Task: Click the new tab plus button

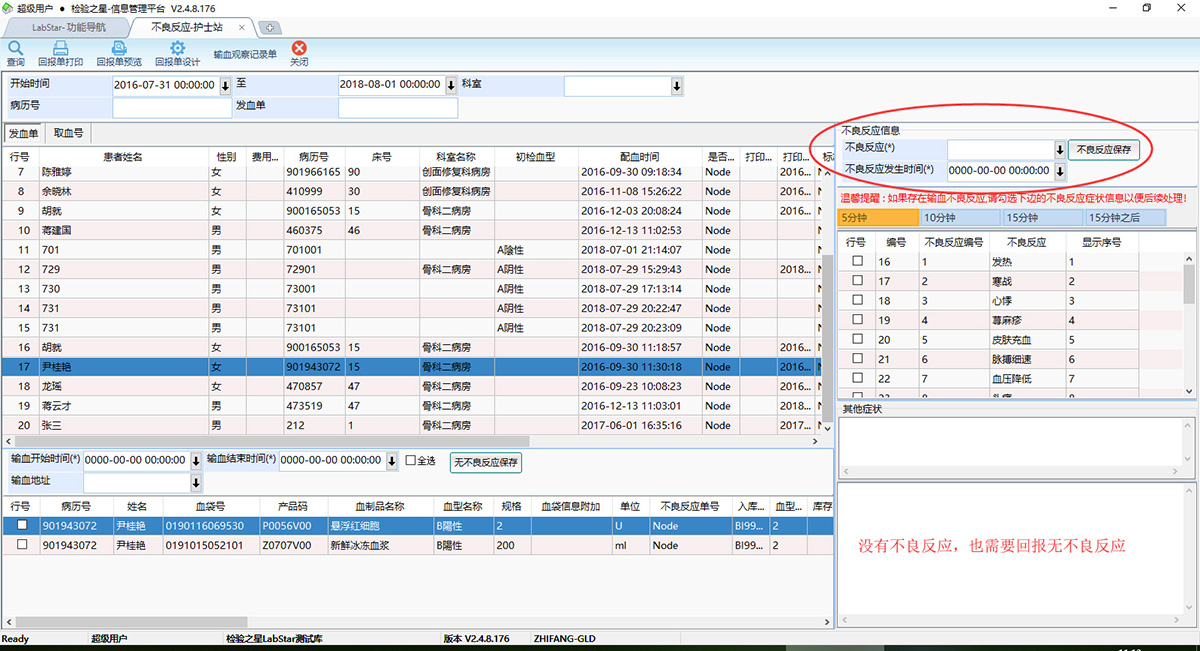Action: coord(270,27)
